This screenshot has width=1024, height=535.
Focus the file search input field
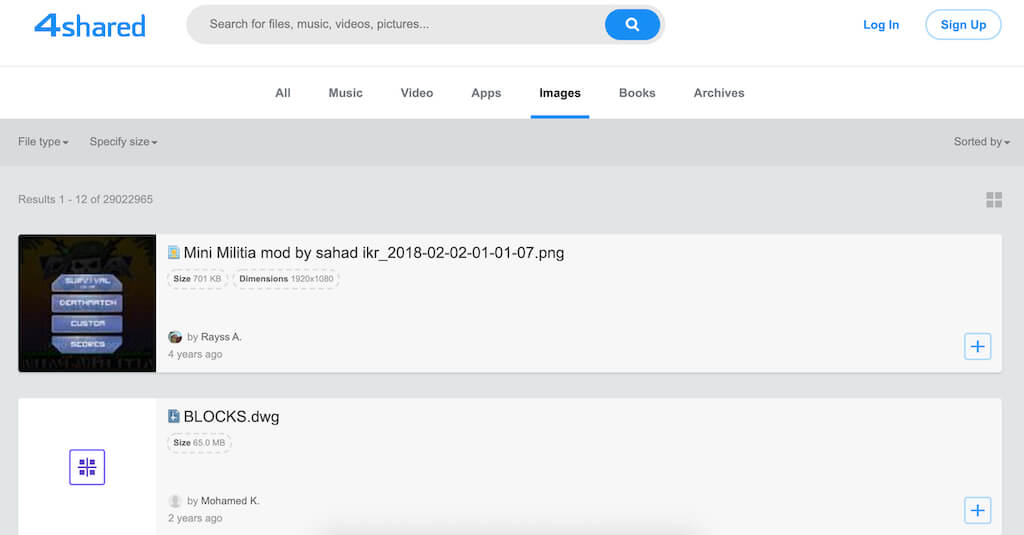coord(400,24)
